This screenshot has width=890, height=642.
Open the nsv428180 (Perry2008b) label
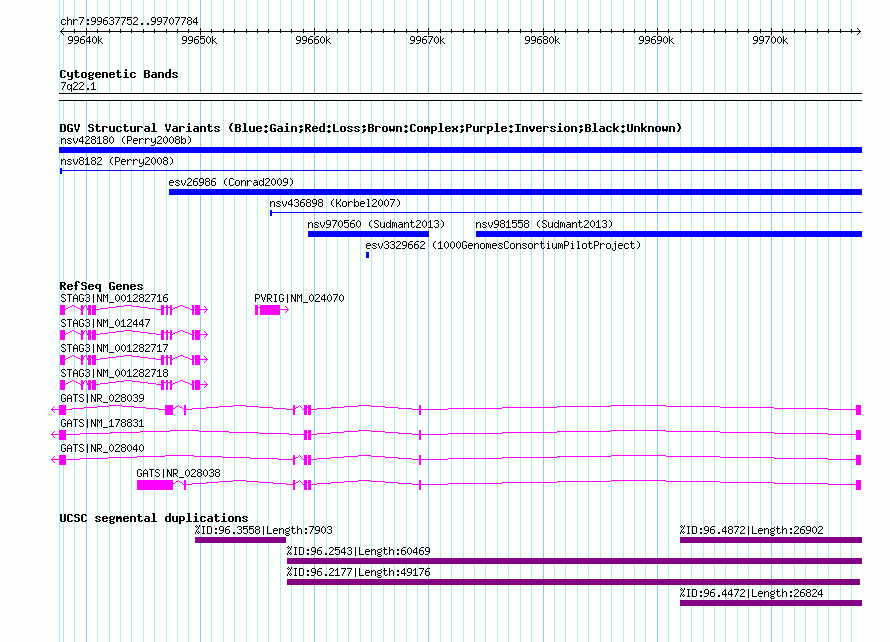126,140
